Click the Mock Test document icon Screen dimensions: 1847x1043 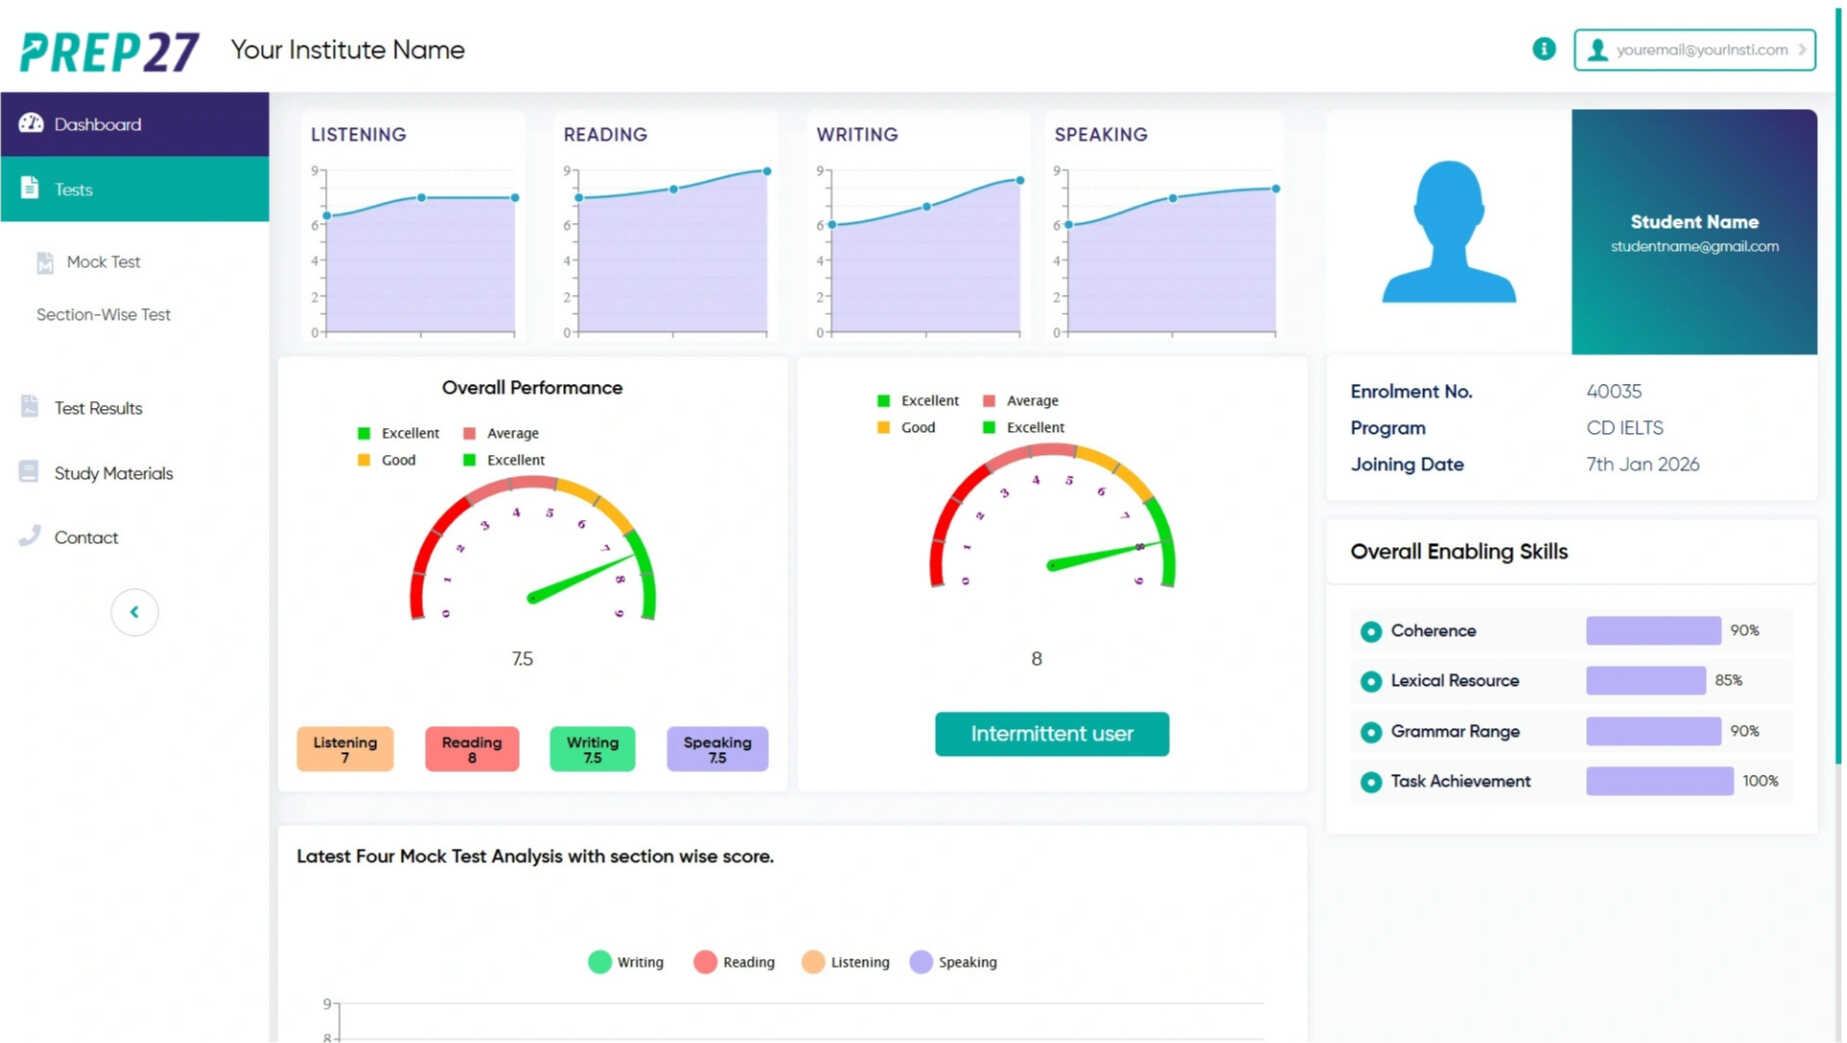point(44,261)
